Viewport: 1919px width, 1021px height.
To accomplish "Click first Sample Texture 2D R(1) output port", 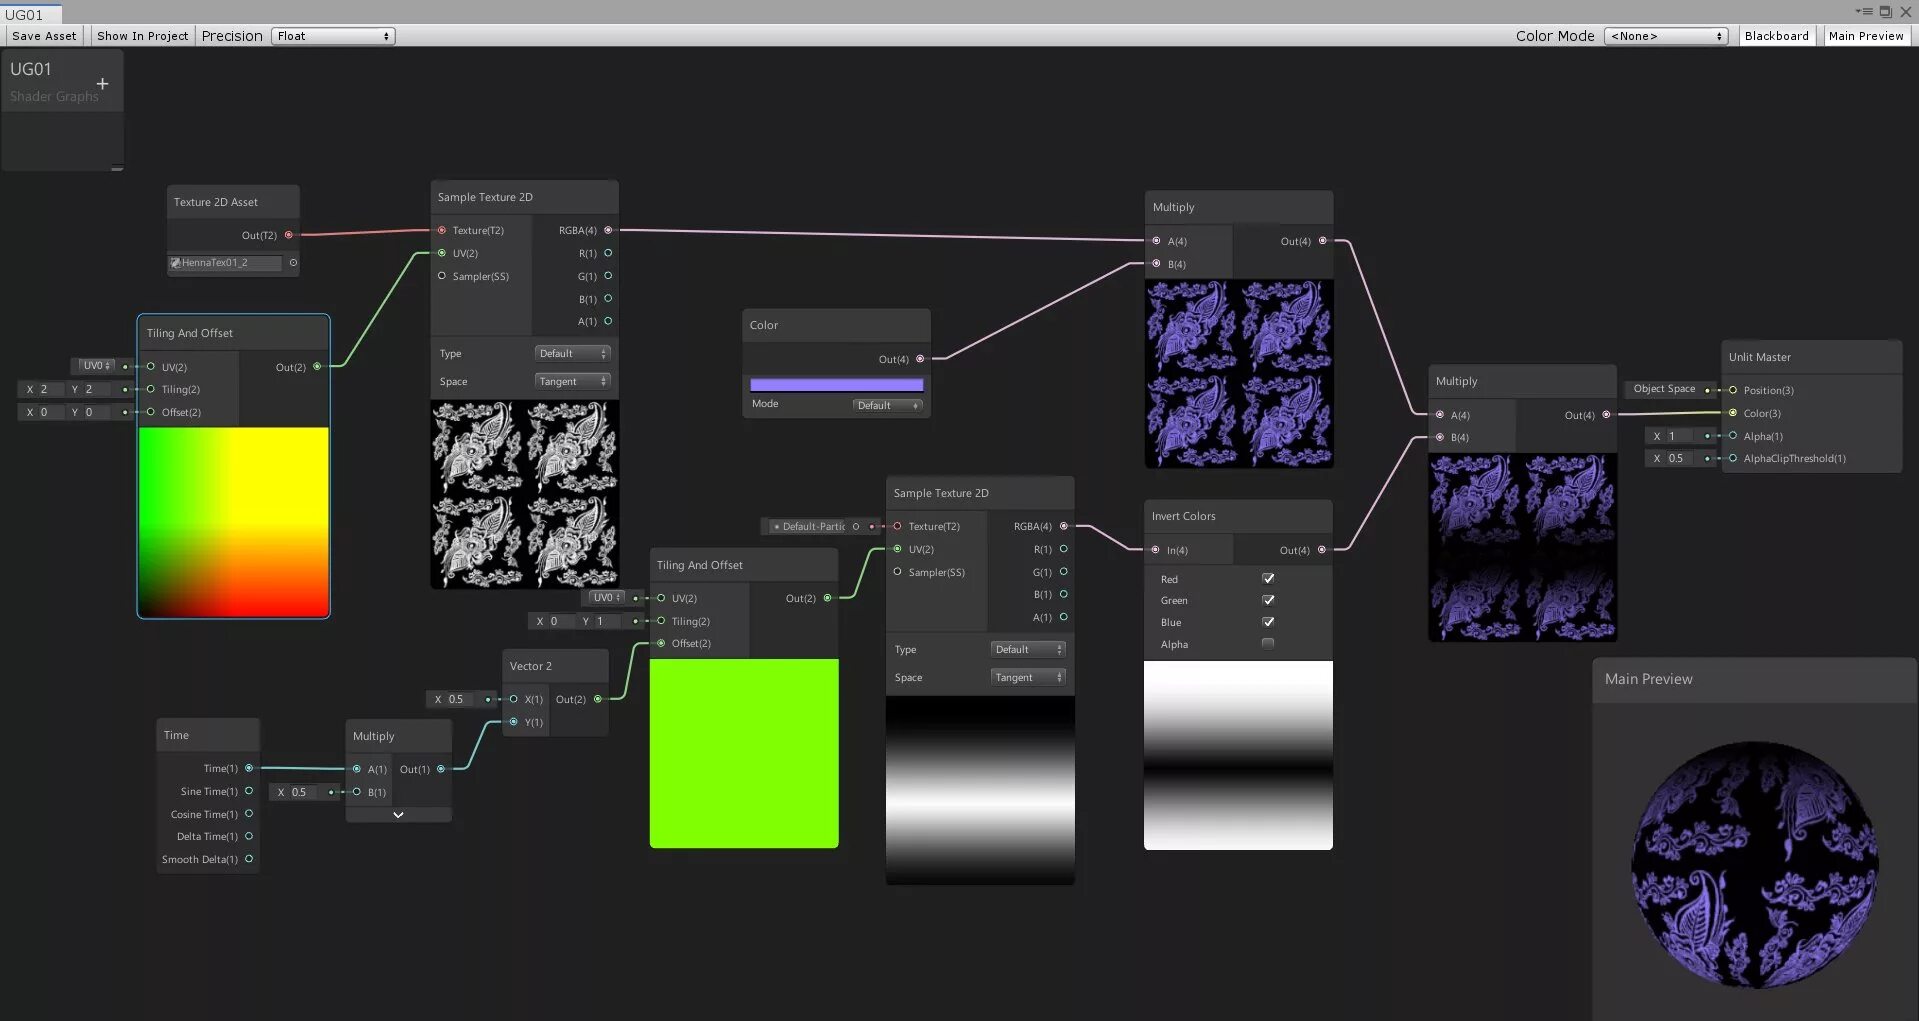I will [608, 253].
